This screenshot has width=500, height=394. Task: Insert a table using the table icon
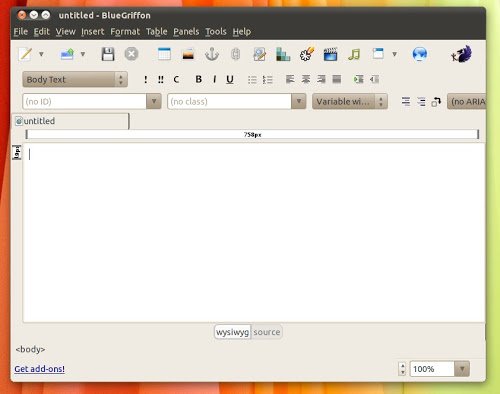(164, 54)
